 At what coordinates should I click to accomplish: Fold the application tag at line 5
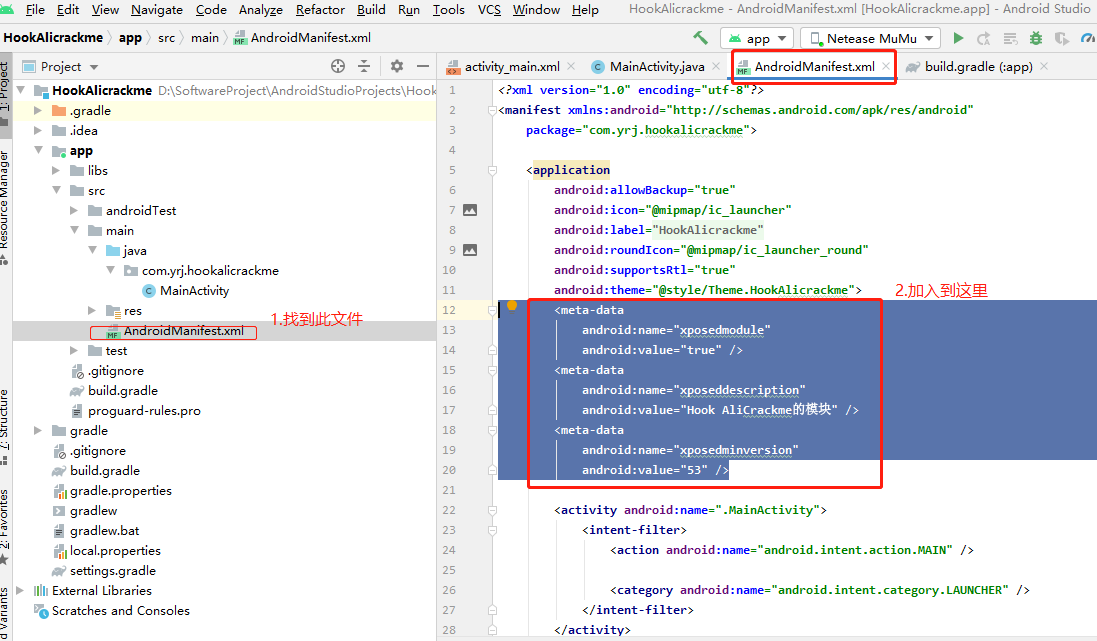click(493, 170)
